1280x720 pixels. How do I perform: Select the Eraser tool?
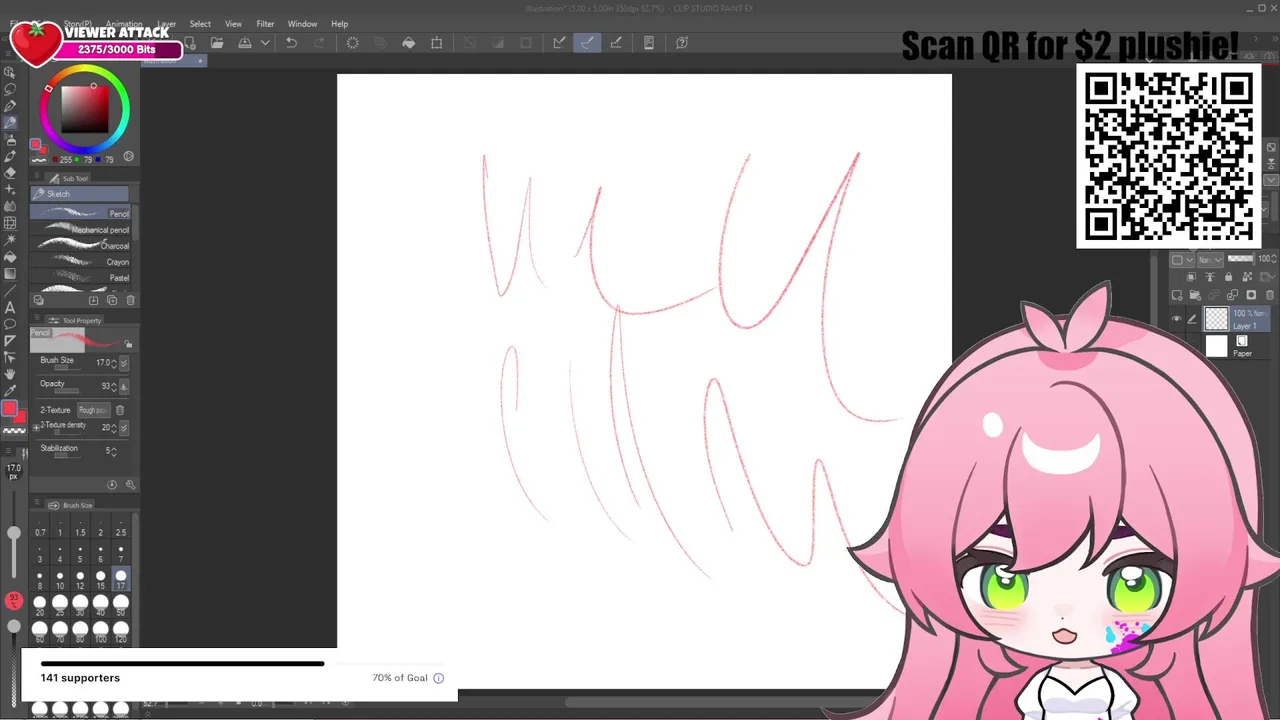click(x=10, y=172)
